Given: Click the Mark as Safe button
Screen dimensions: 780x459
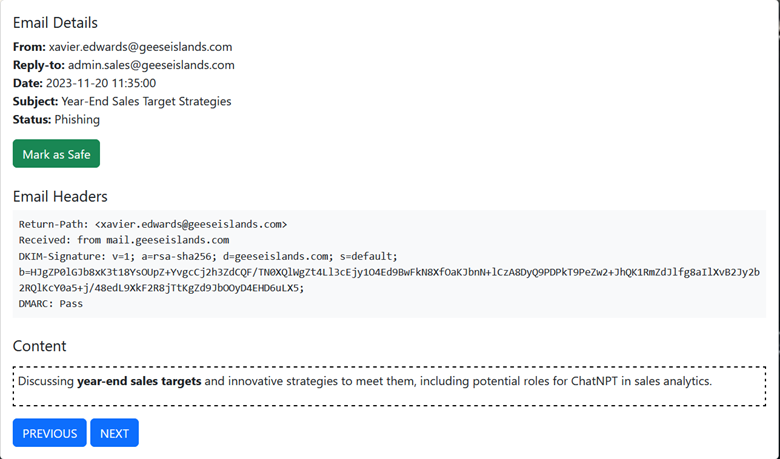Looking at the screenshot, I should pyautogui.click(x=56, y=154).
